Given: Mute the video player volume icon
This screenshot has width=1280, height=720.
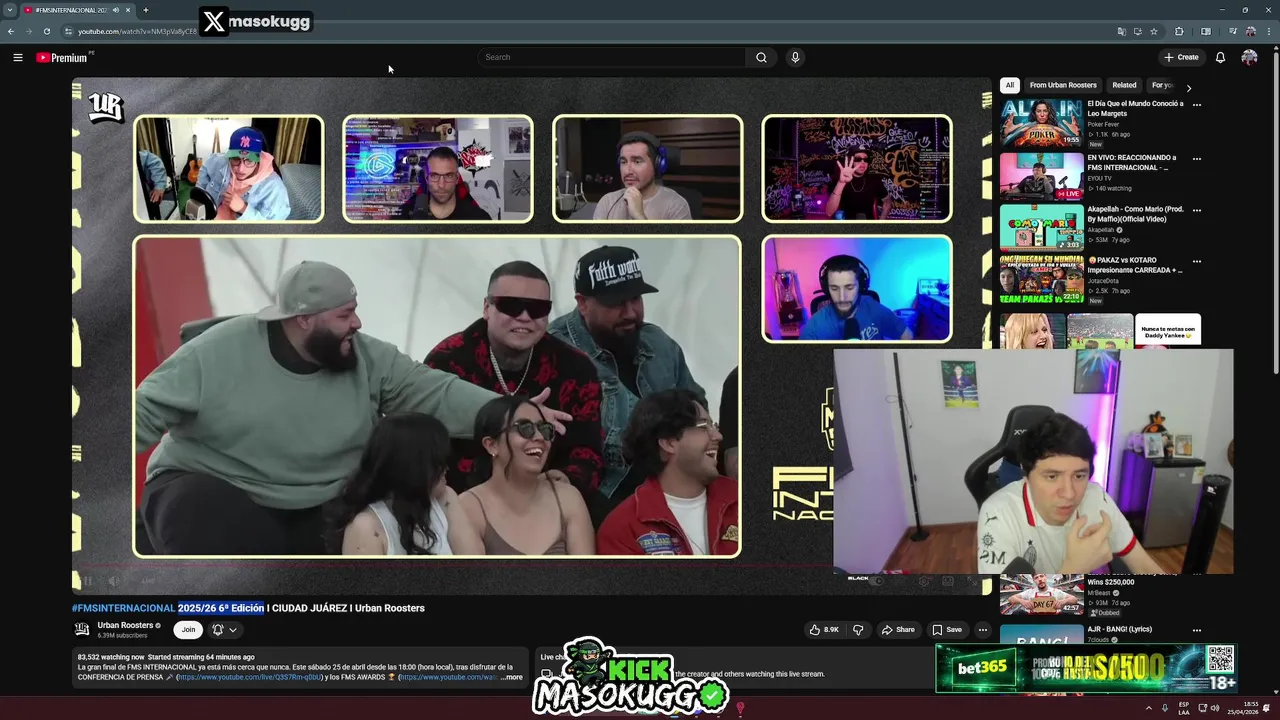Looking at the screenshot, I should pos(114,580).
